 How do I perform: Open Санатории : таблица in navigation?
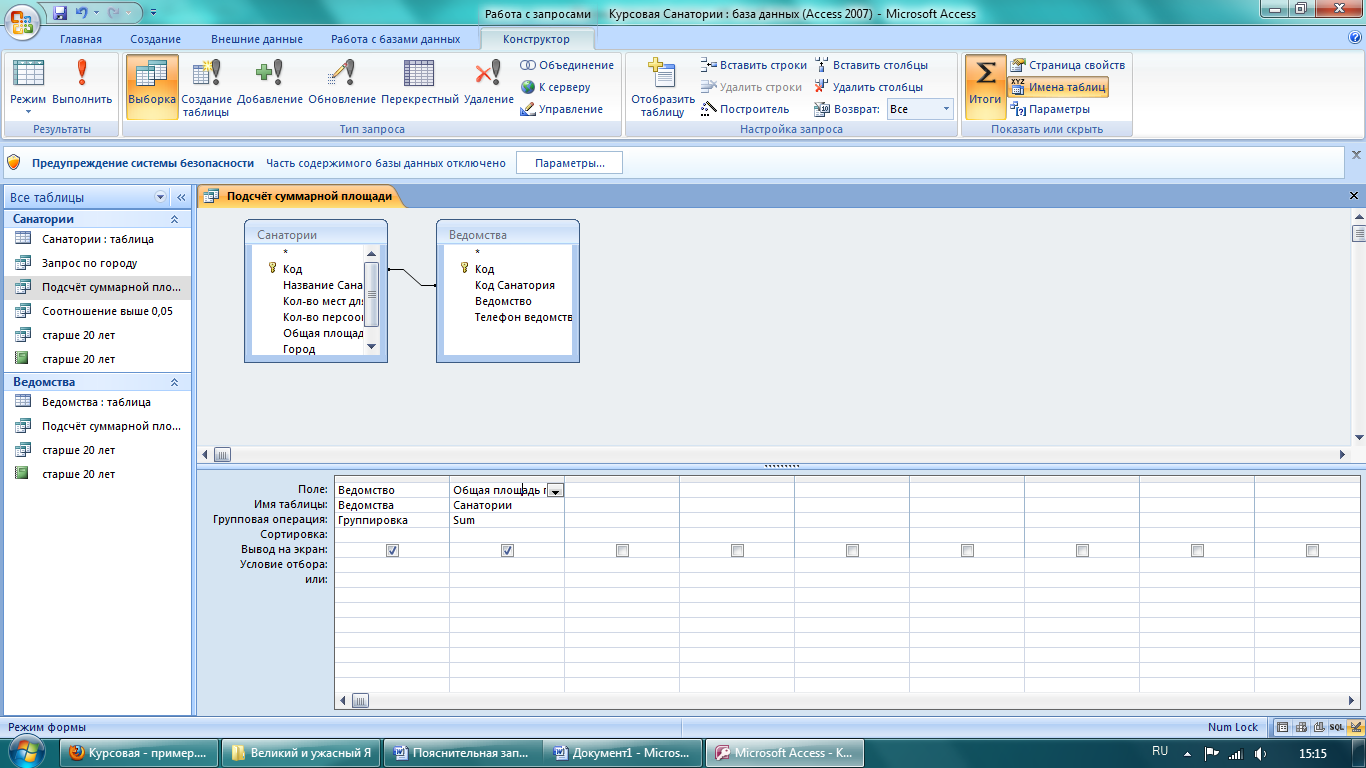[x=96, y=239]
